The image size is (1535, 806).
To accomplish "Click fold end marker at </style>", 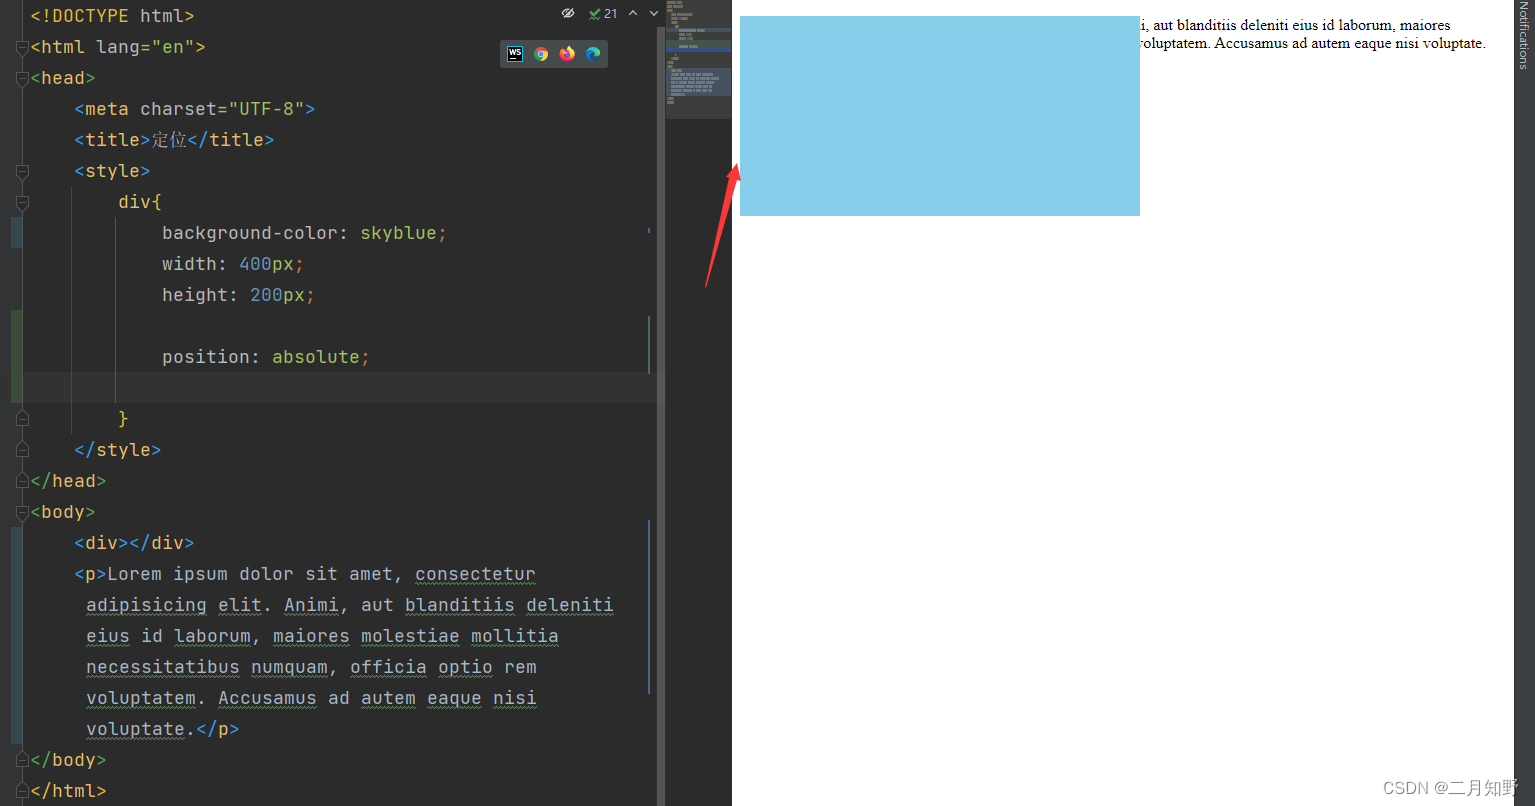I will (22, 450).
